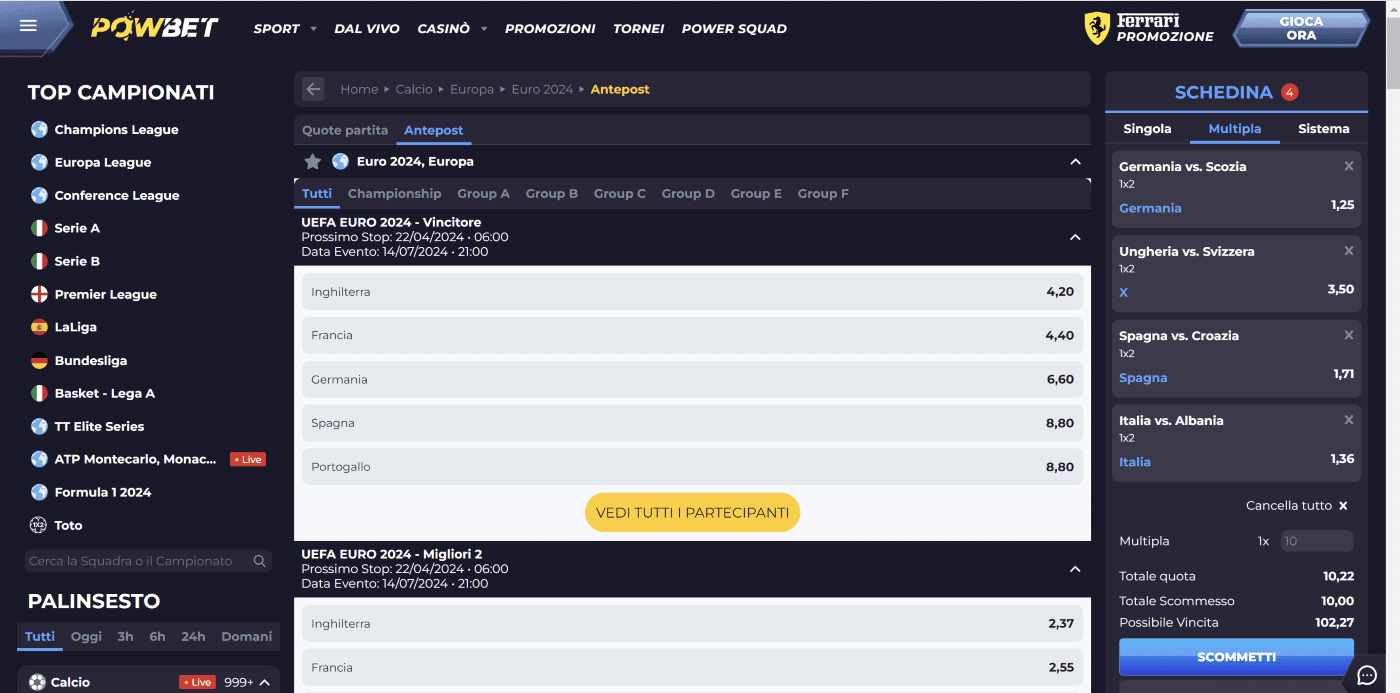Select the Group F filter tab
This screenshot has height=693, width=1400.
[x=823, y=193]
